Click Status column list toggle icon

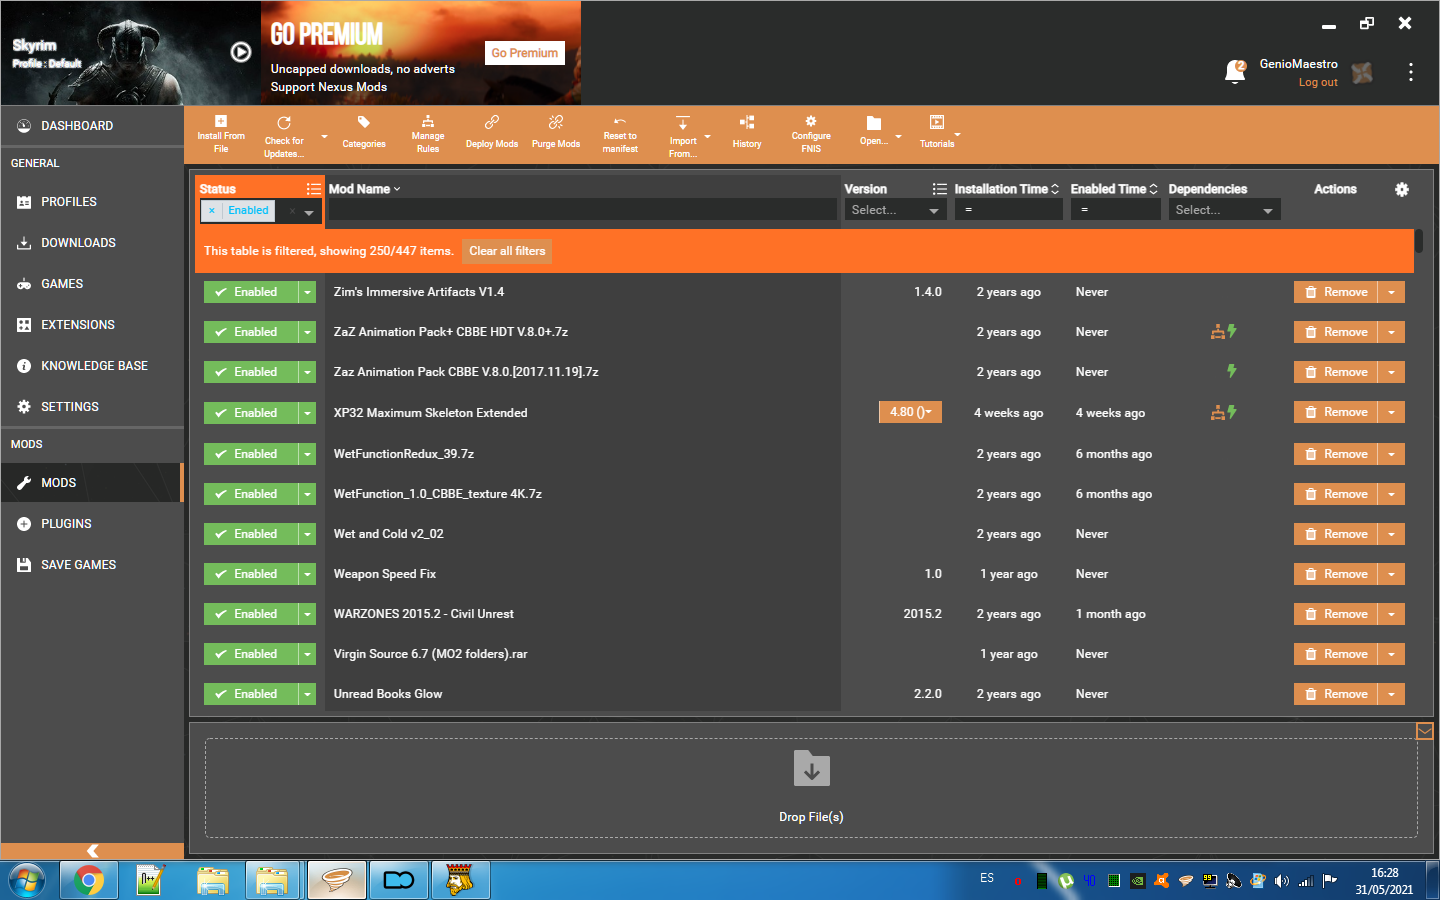[314, 189]
